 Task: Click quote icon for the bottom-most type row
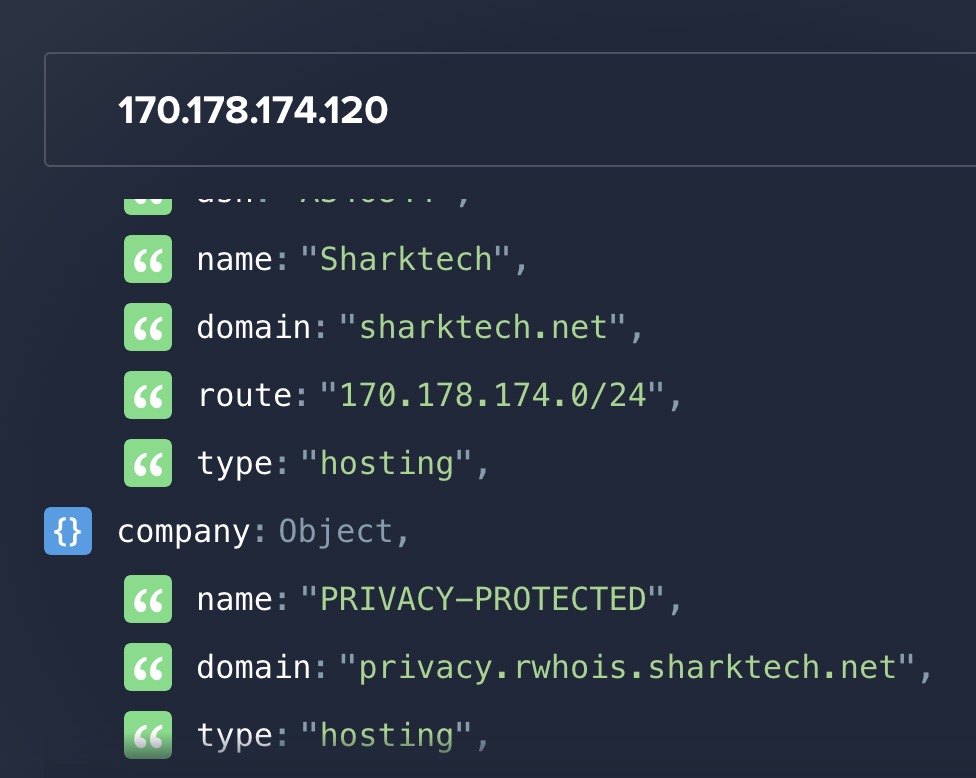tap(148, 736)
